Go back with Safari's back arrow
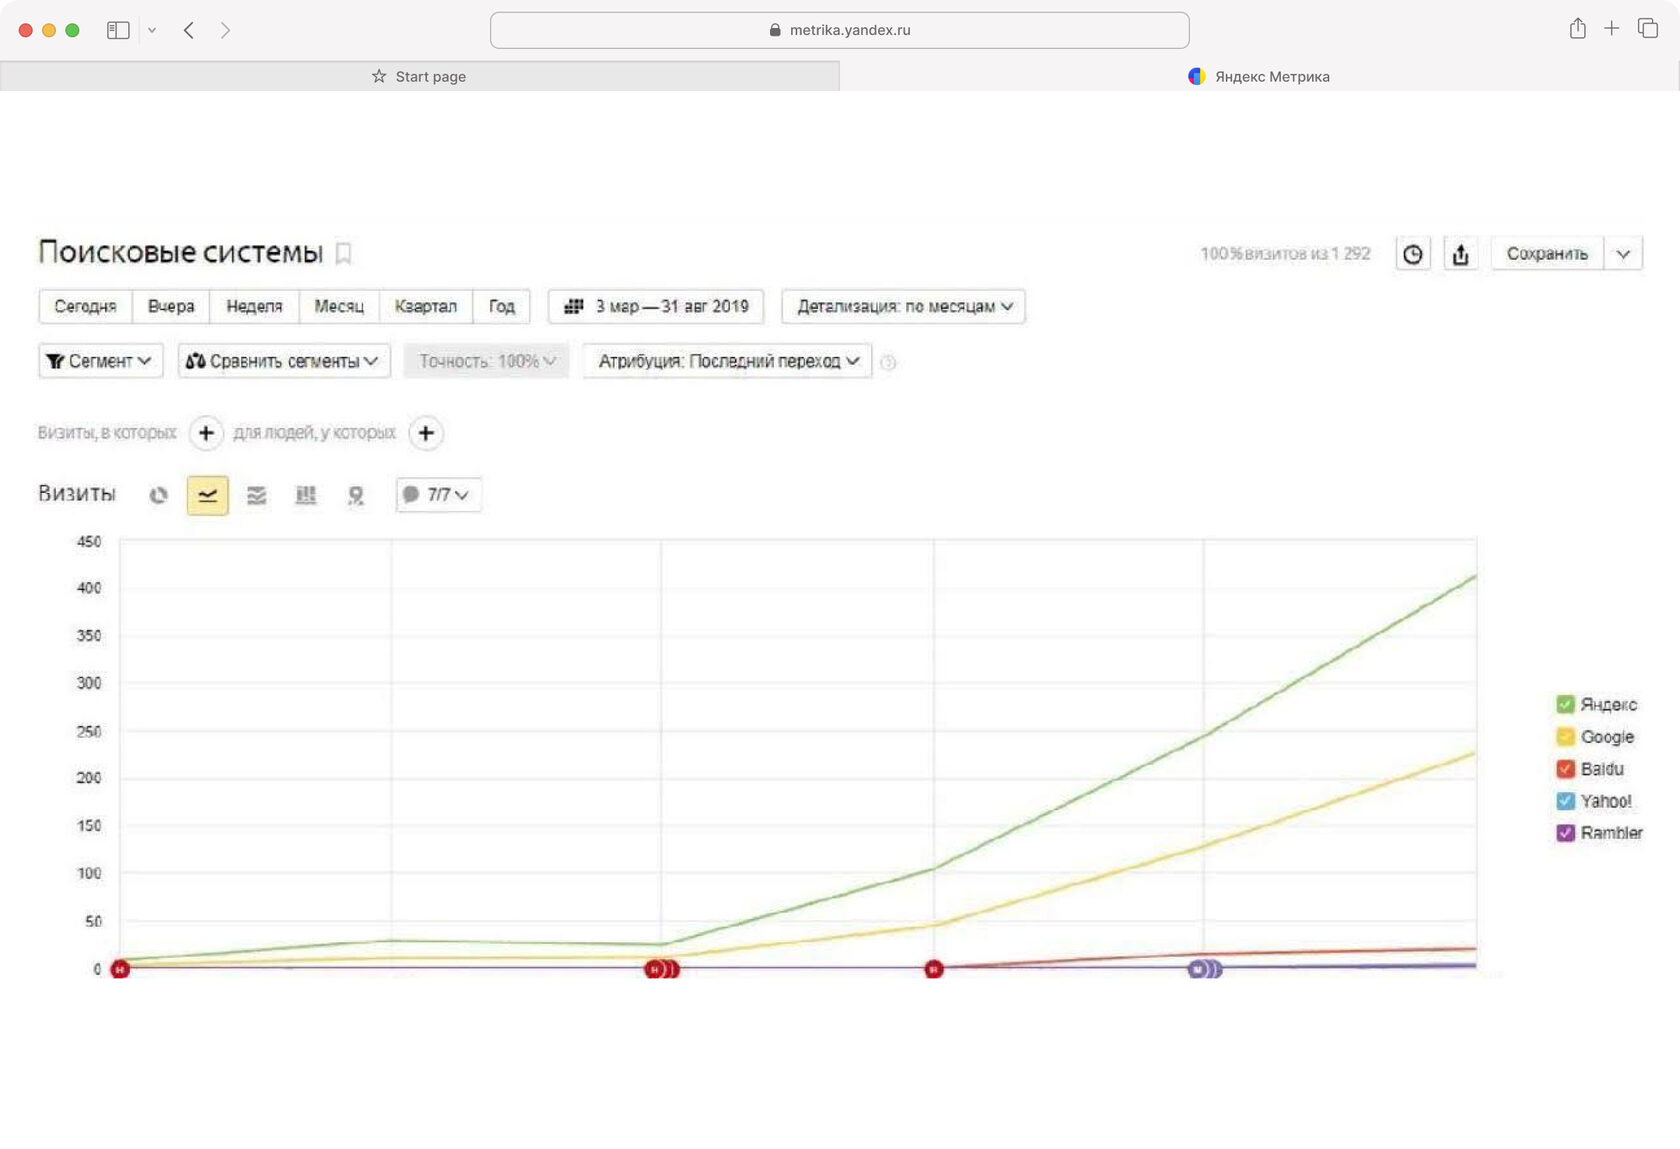Image resolution: width=1680 pixels, height=1149 pixels. [189, 30]
